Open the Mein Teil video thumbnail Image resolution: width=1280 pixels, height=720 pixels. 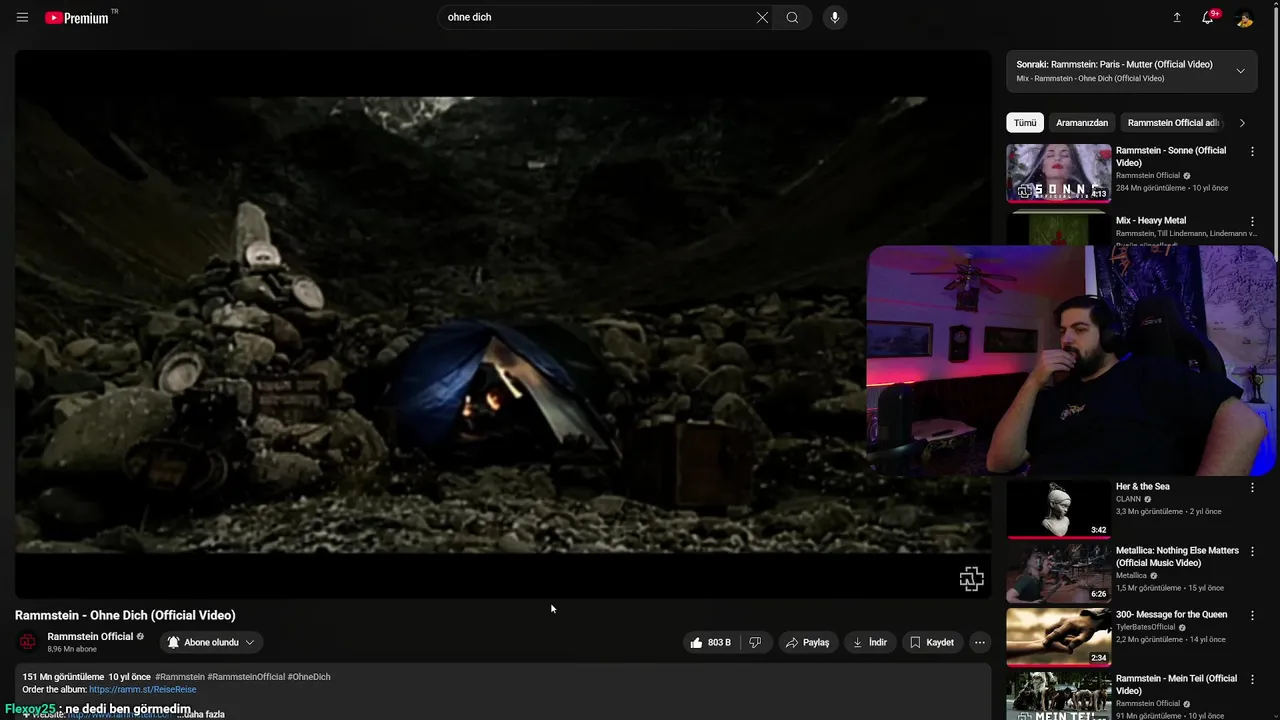click(1058, 696)
